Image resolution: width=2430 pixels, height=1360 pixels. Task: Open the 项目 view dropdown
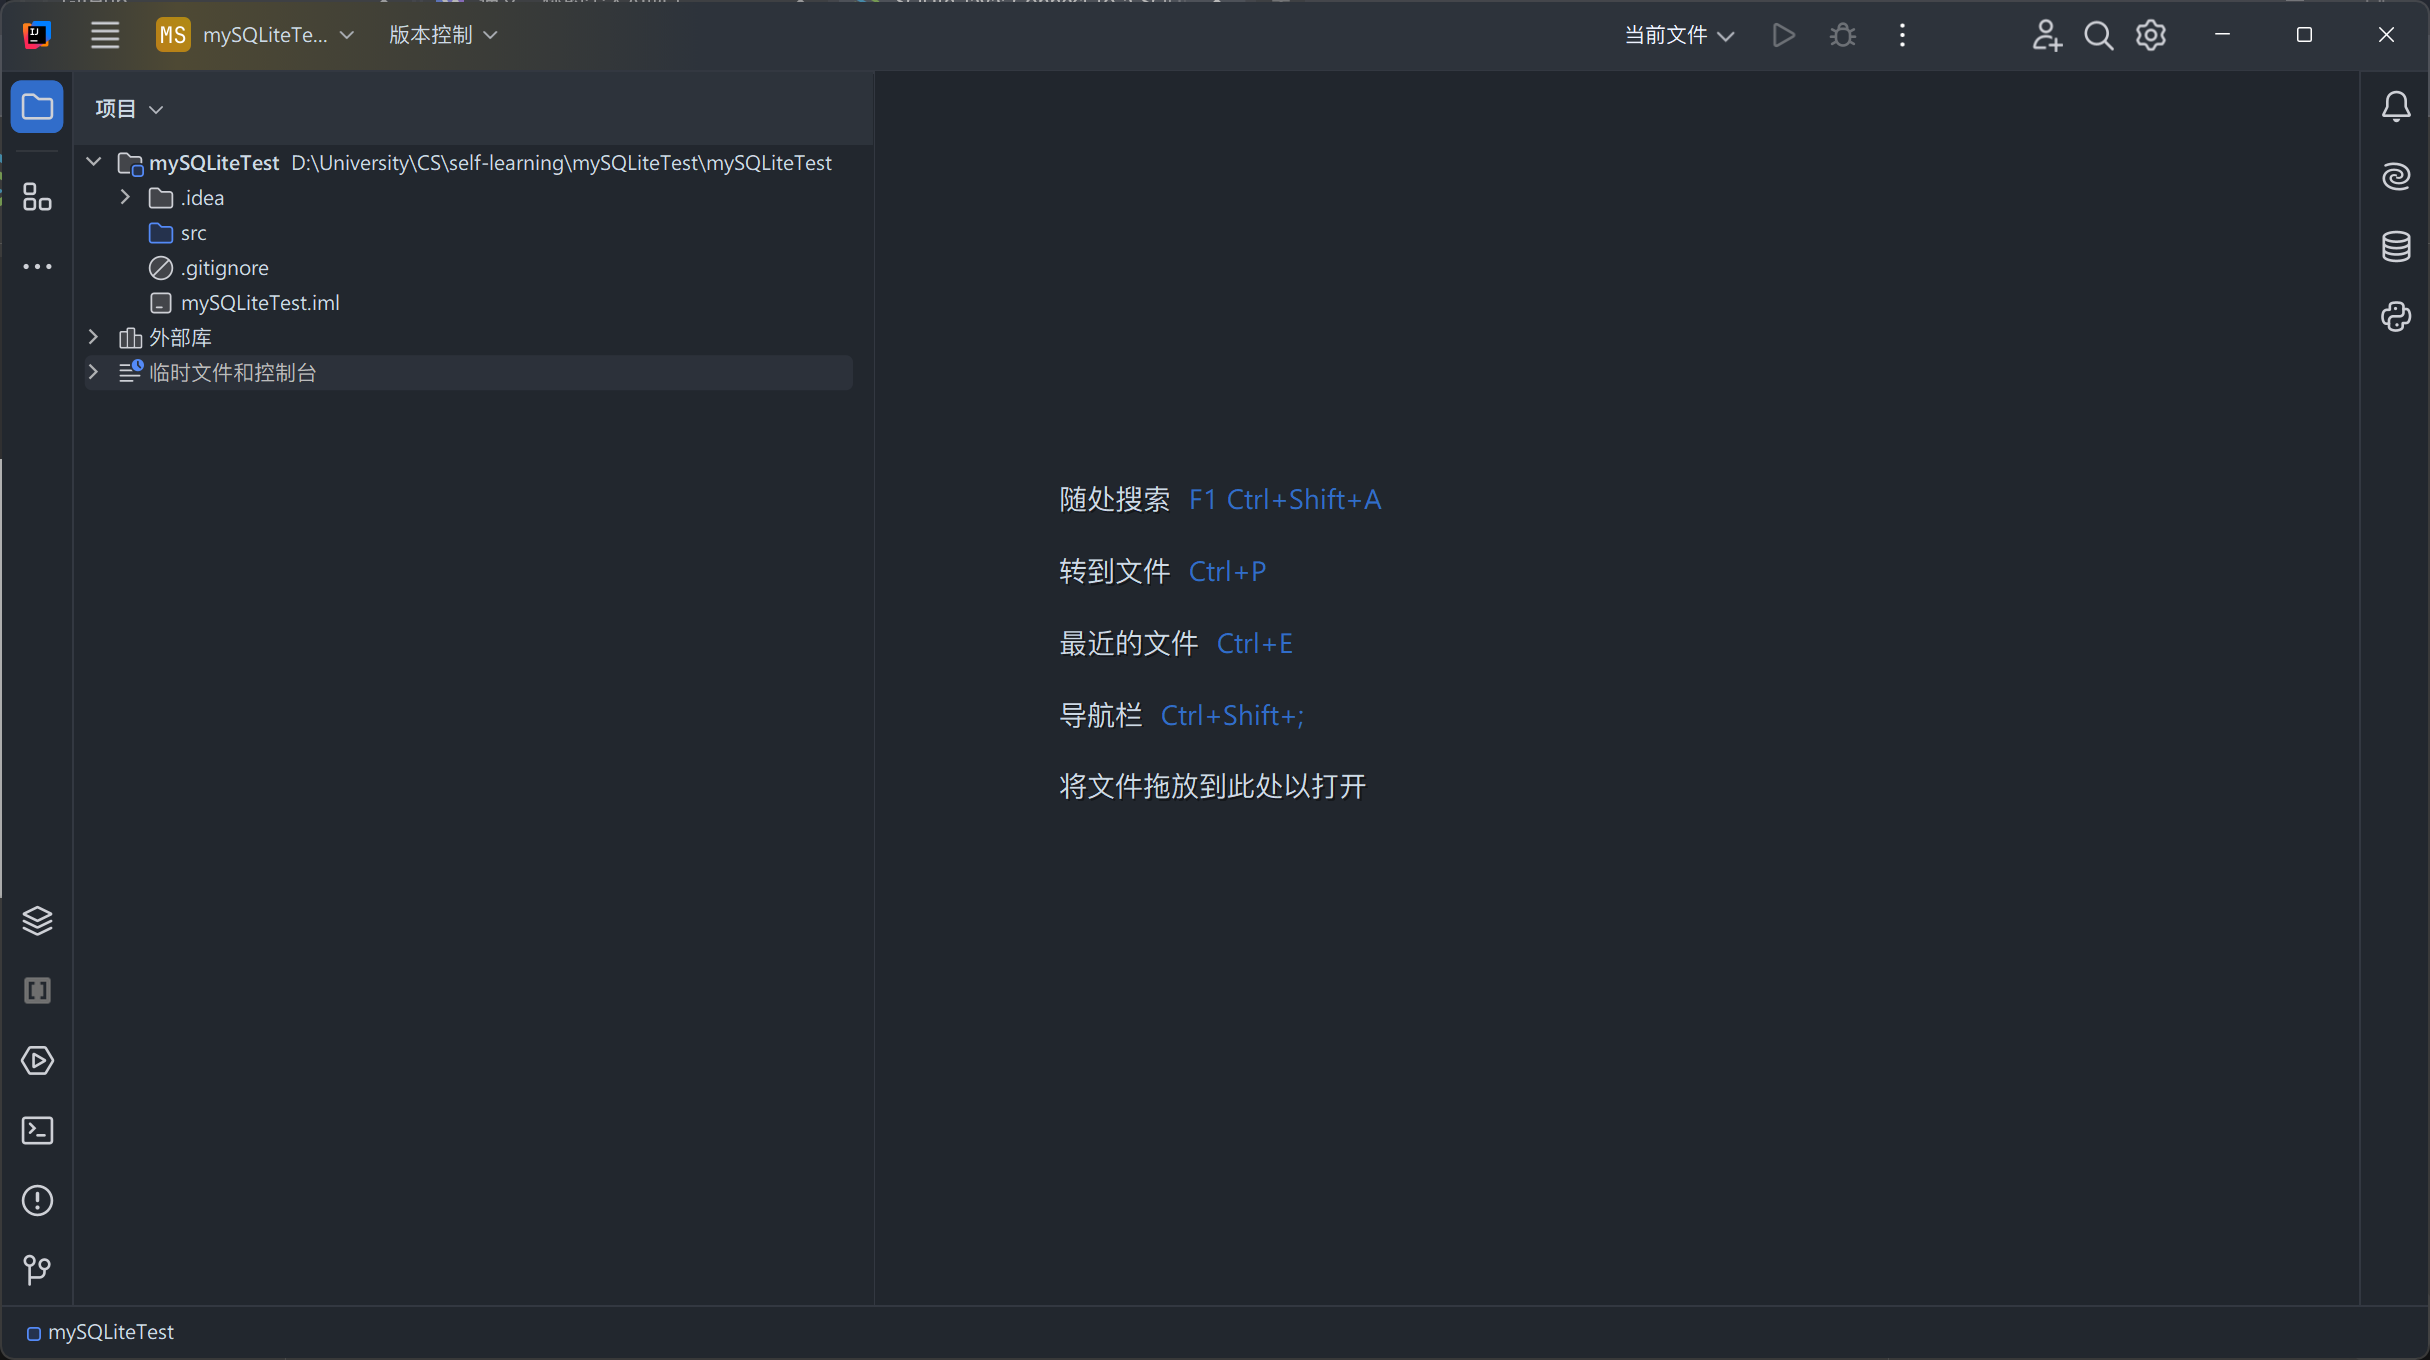tap(128, 108)
